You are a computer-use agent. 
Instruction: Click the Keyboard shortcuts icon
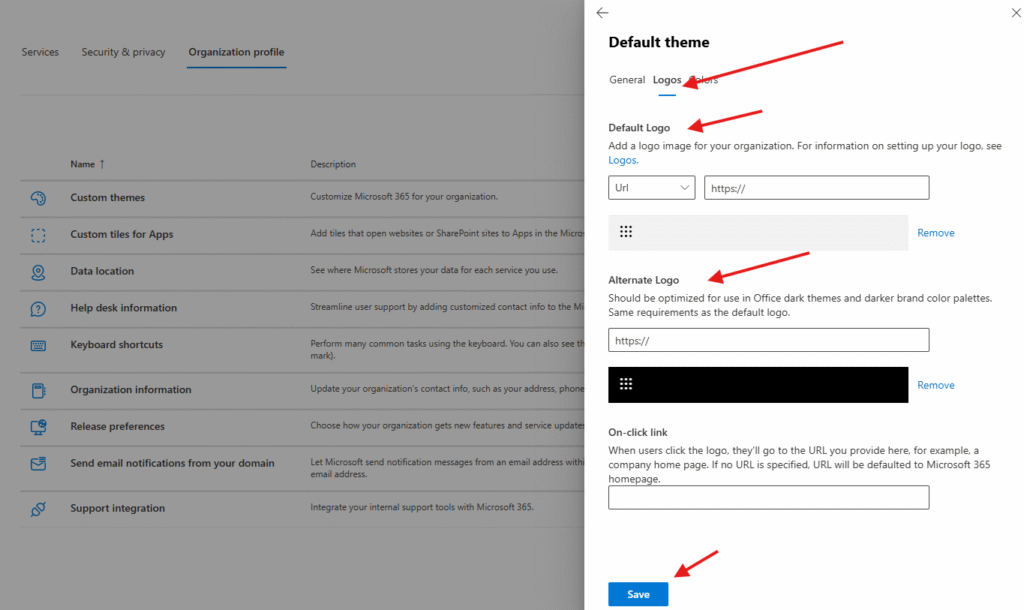click(38, 345)
